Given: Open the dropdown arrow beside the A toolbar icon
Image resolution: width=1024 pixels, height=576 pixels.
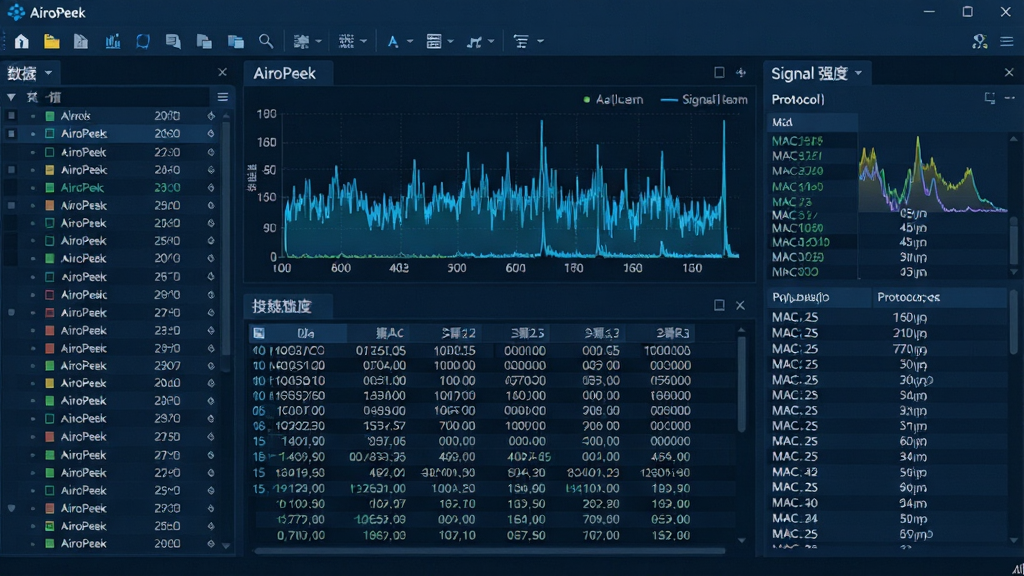Looking at the screenshot, I should [x=410, y=42].
